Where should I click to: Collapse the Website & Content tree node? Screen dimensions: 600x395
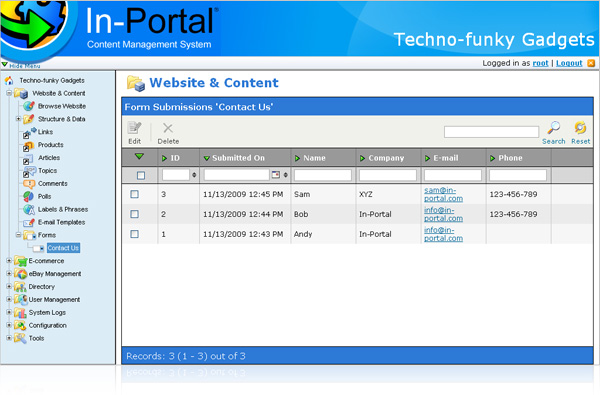(x=9, y=93)
